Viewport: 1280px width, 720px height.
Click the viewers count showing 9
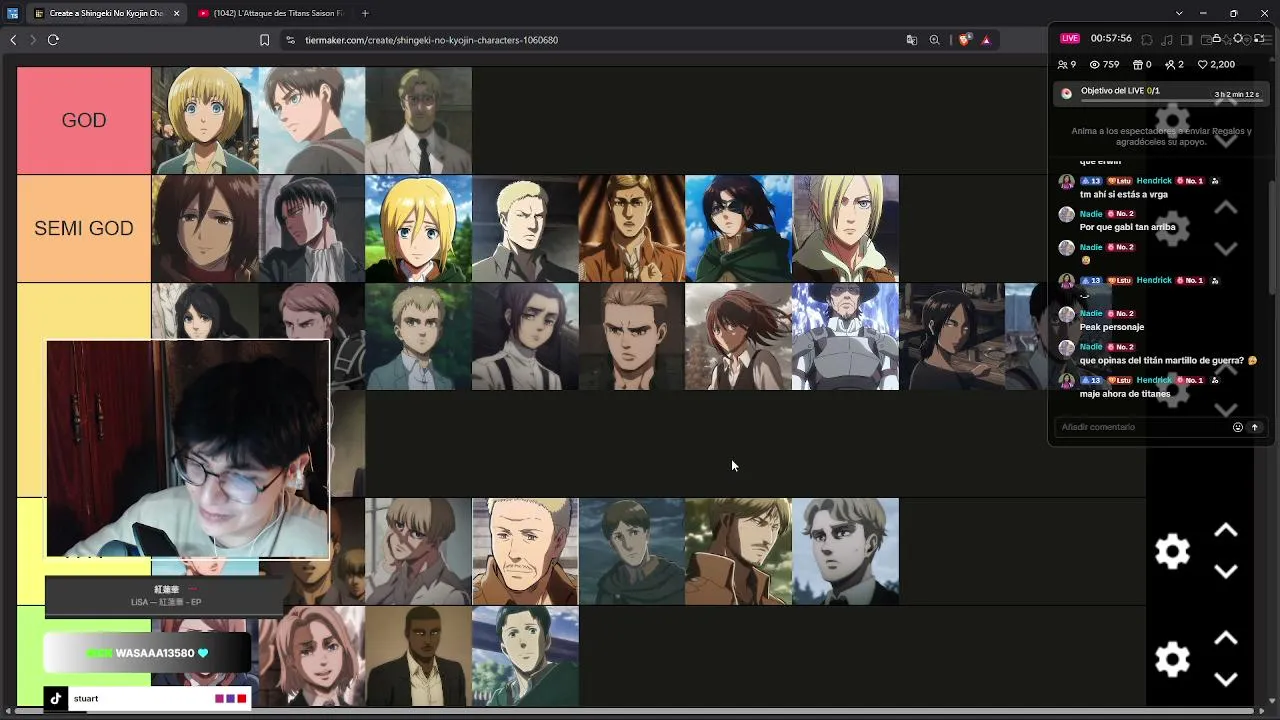pos(1067,64)
